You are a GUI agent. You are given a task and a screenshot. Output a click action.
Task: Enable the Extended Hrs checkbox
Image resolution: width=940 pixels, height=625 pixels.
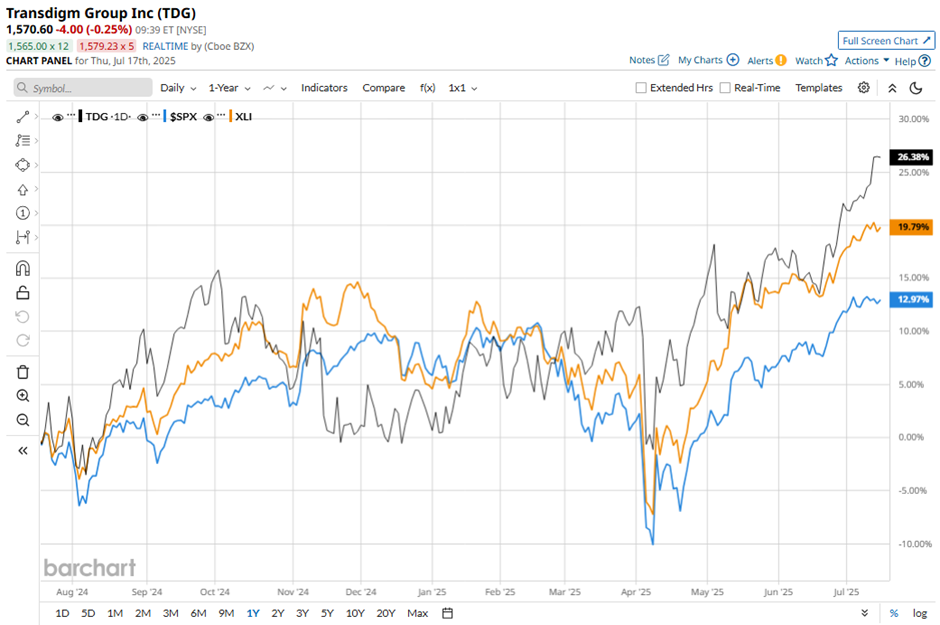pyautogui.click(x=641, y=87)
